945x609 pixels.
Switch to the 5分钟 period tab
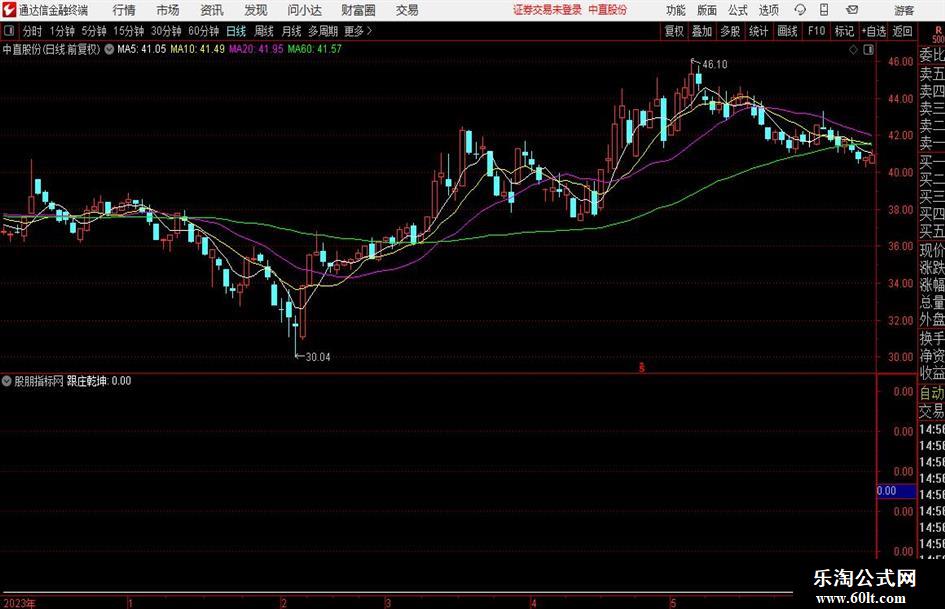[94, 31]
